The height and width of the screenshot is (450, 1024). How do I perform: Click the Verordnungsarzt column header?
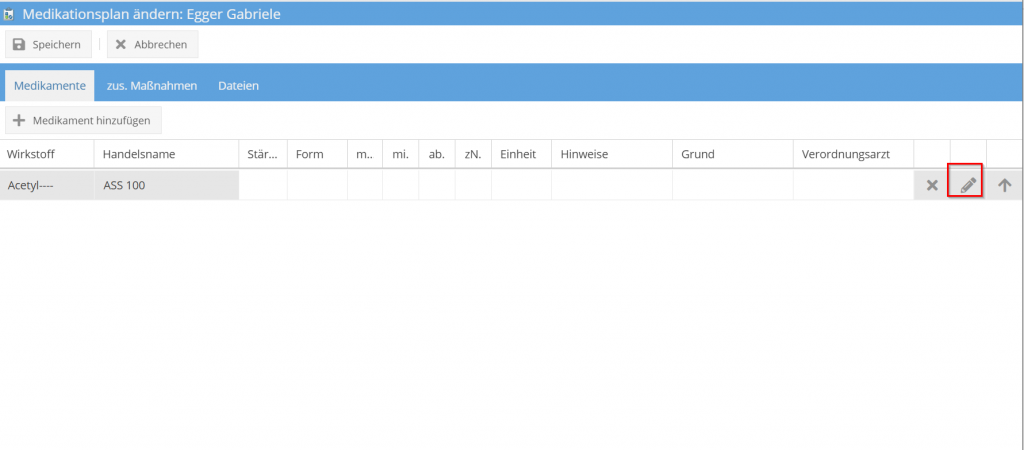click(854, 154)
